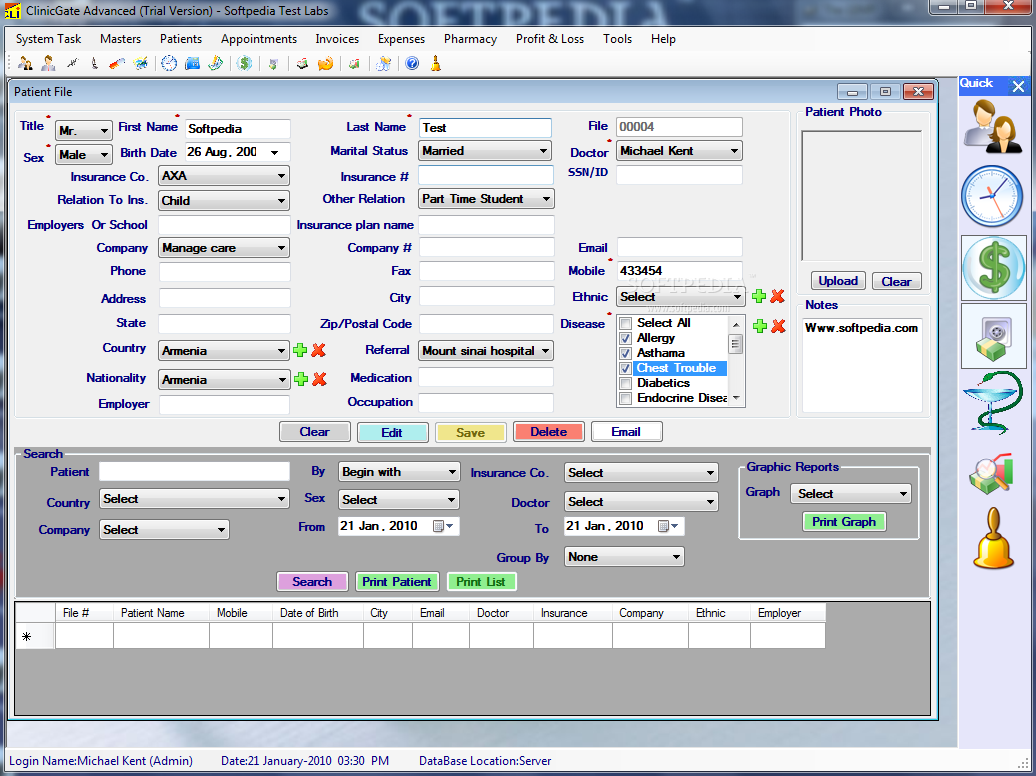1036x776 pixels.
Task: Click the red capsule pill toolbar icon
Action: (x=117, y=63)
